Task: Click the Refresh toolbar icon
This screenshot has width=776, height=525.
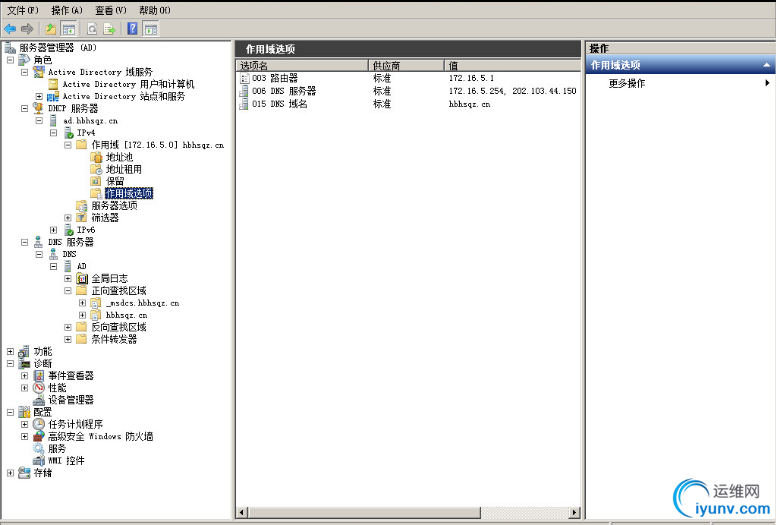Action: pos(92,29)
